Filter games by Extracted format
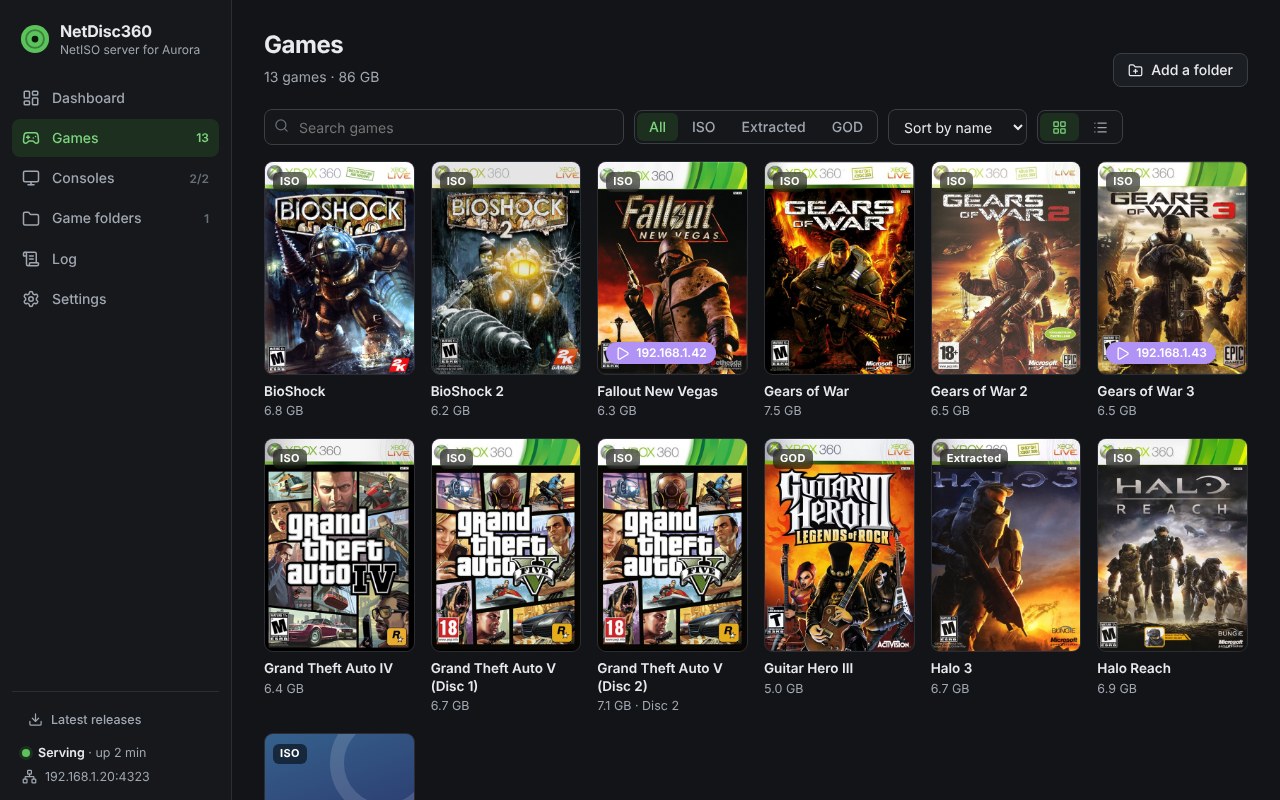Image resolution: width=1280 pixels, height=800 pixels. click(x=773, y=127)
